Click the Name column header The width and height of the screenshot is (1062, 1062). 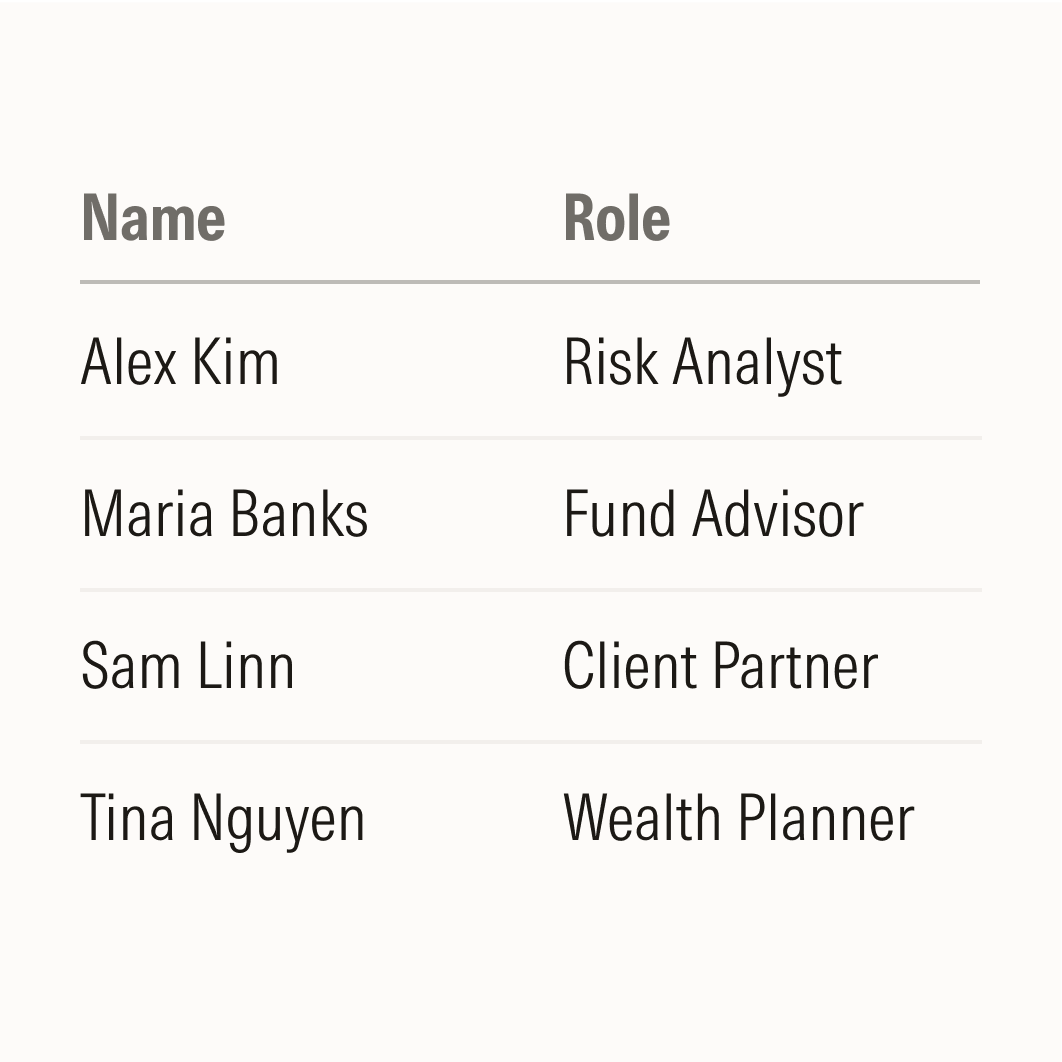click(x=153, y=218)
